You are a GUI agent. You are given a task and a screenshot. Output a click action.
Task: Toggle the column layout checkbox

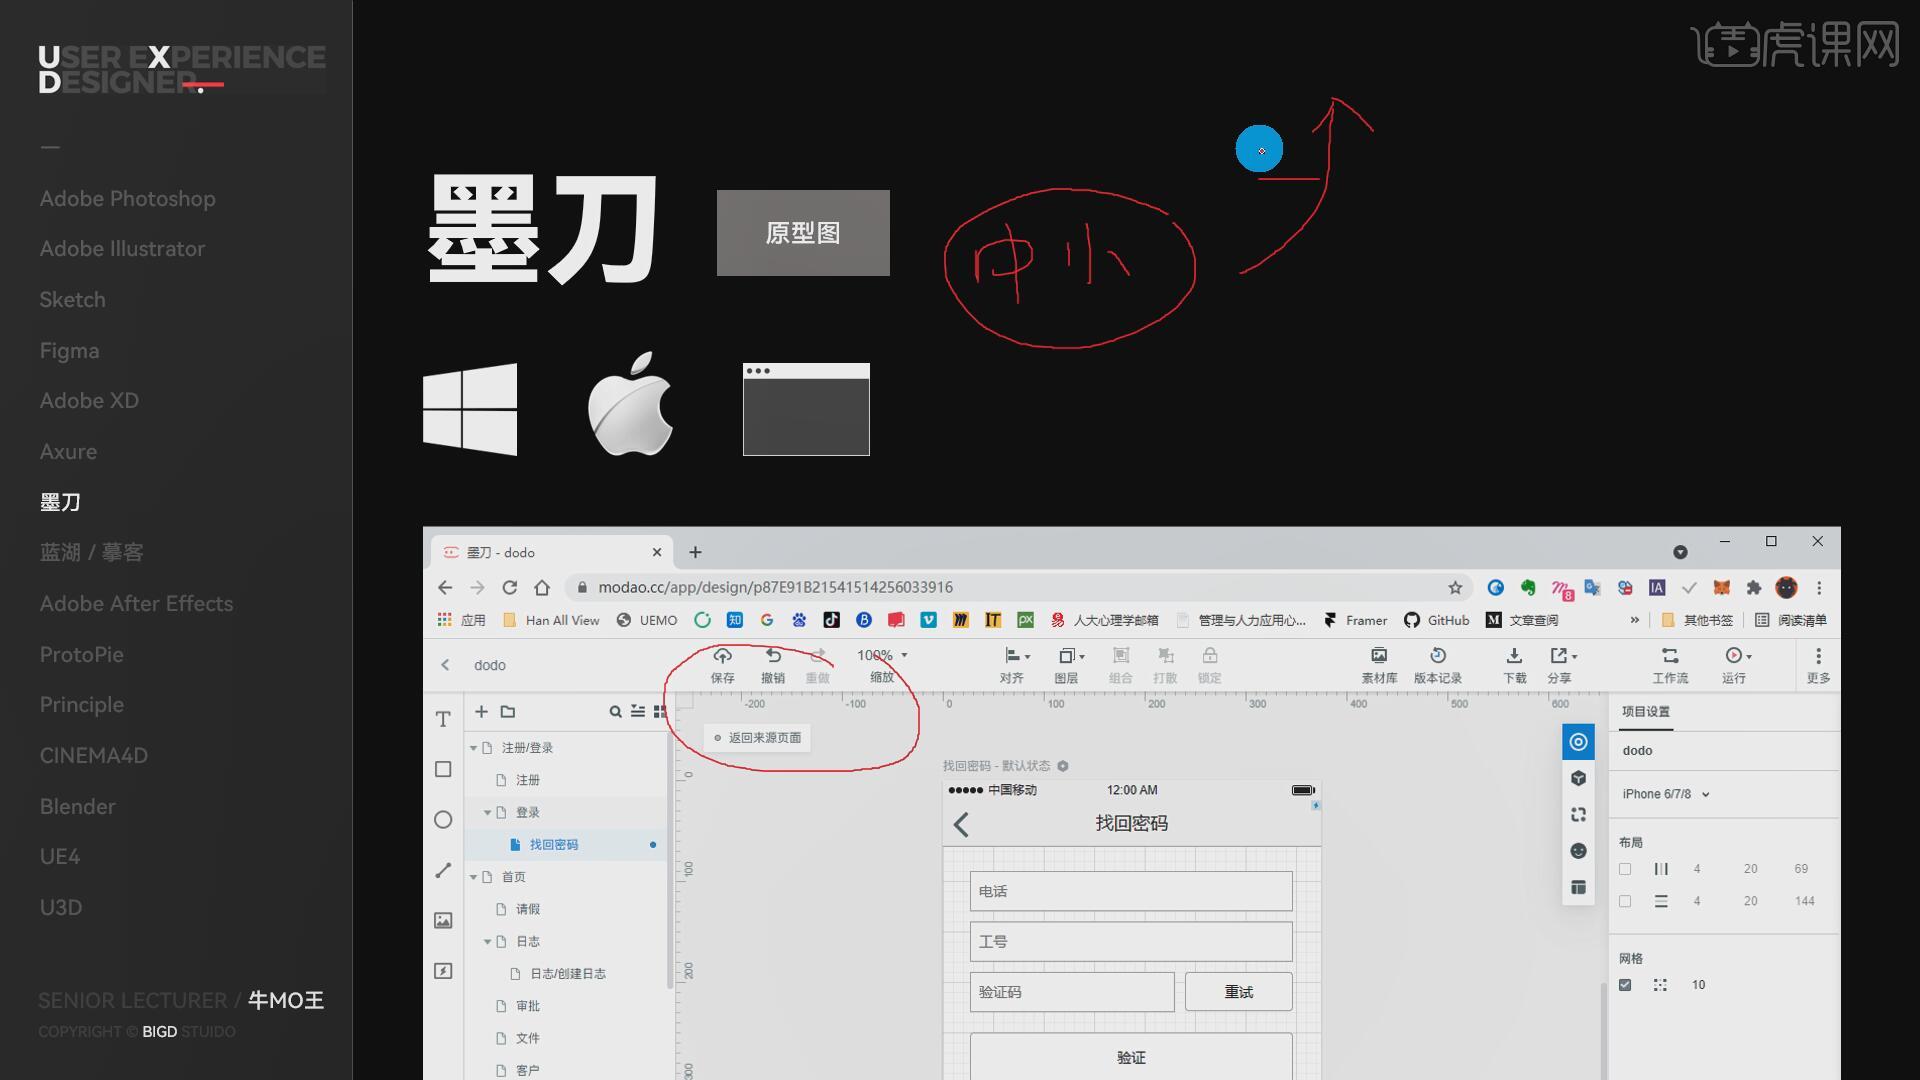pos(1625,869)
